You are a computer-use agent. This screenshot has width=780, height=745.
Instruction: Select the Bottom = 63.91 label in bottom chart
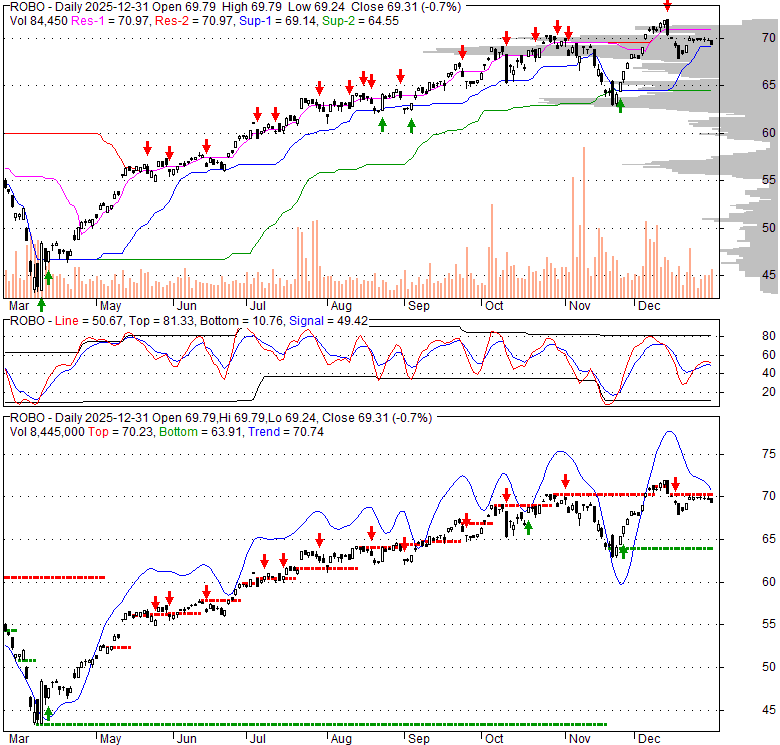point(200,432)
